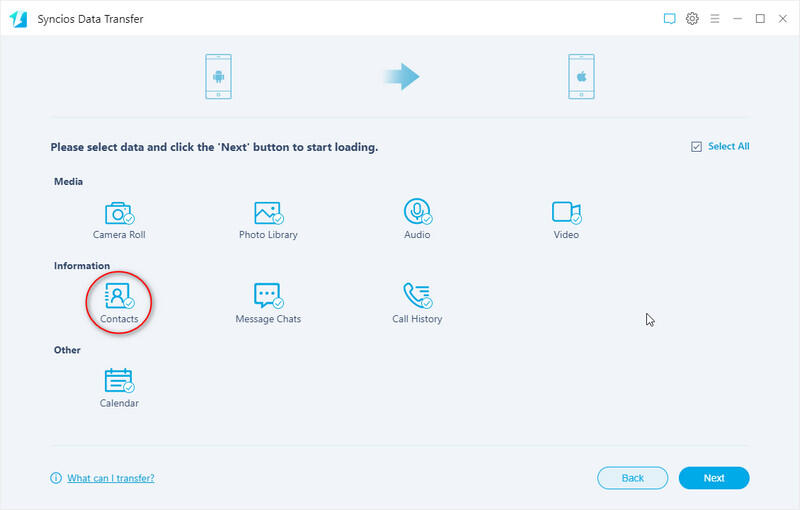The width and height of the screenshot is (800, 510).
Task: Select the Camera Roll icon
Action: click(x=119, y=213)
